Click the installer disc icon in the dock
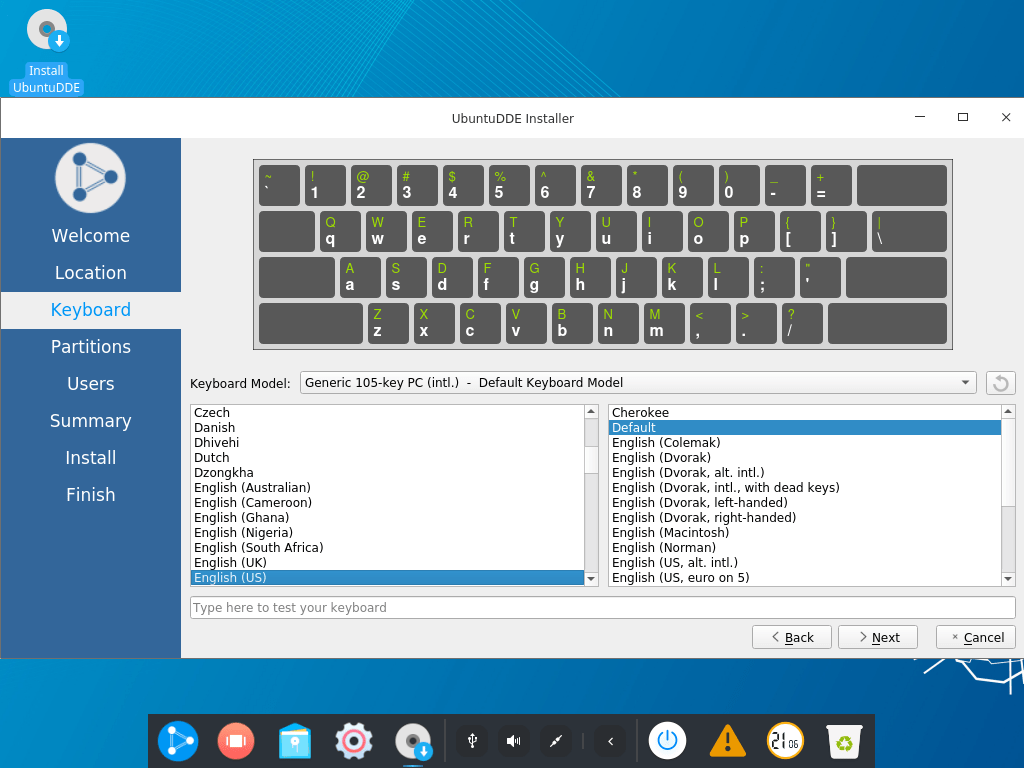 [413, 743]
